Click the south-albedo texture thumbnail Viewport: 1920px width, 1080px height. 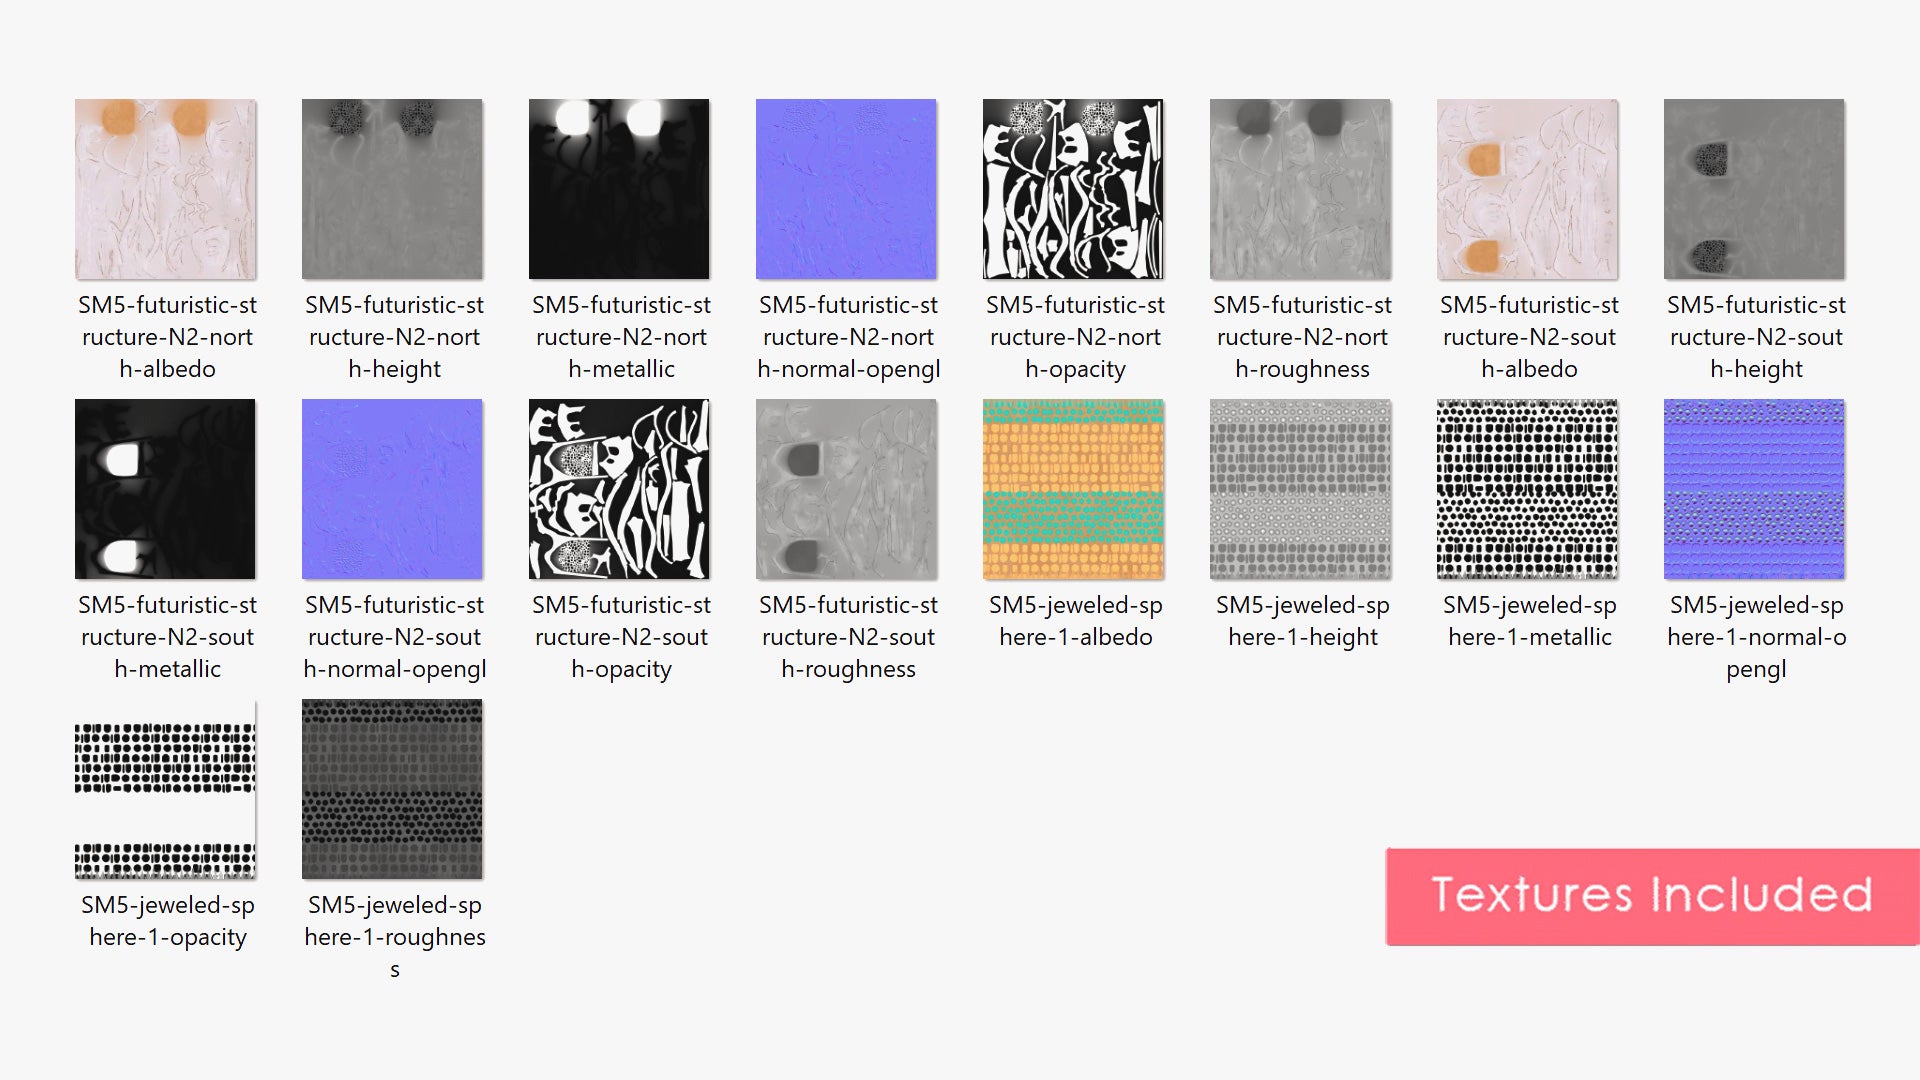[x=1528, y=189]
